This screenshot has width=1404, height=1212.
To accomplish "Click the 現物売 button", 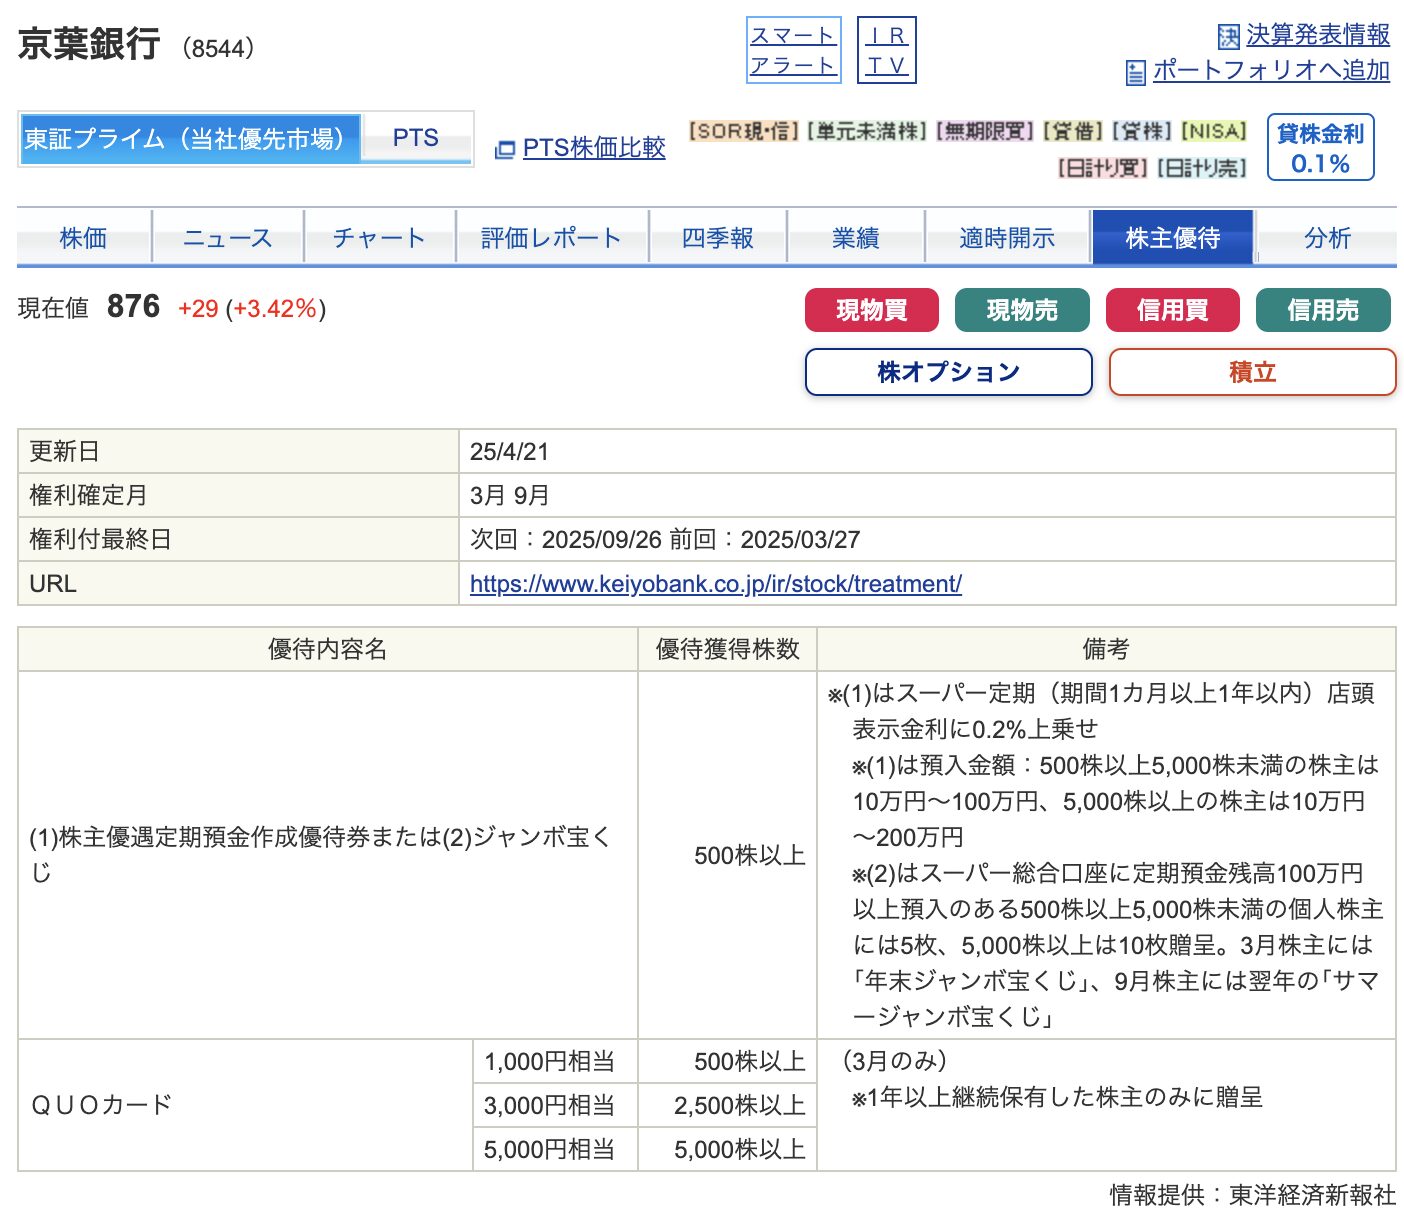I will (x=1022, y=310).
